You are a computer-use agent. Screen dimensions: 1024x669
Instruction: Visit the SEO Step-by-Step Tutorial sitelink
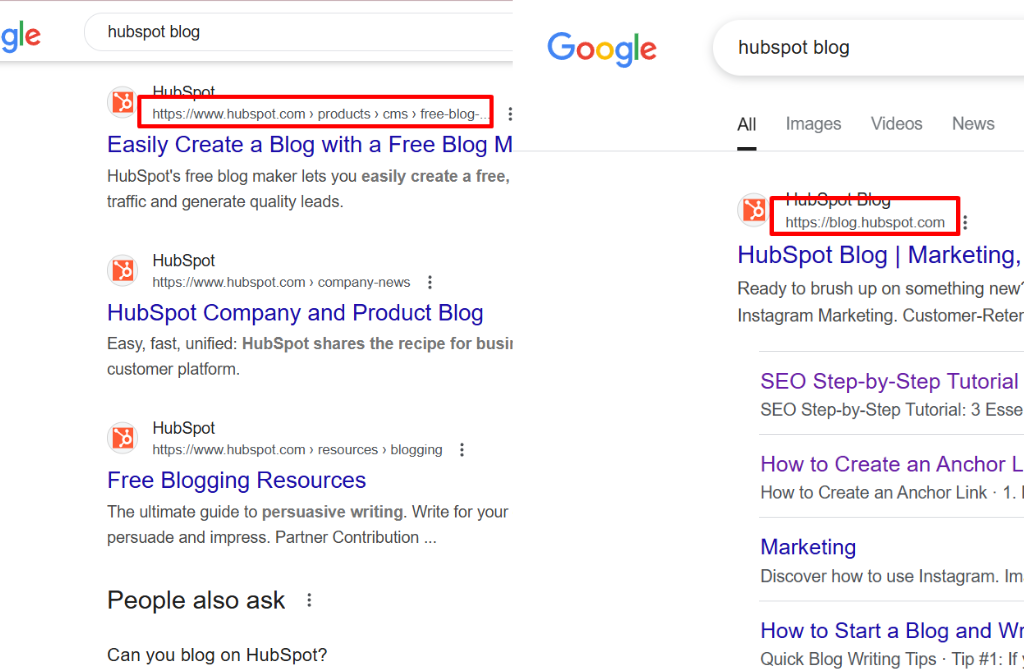click(888, 381)
